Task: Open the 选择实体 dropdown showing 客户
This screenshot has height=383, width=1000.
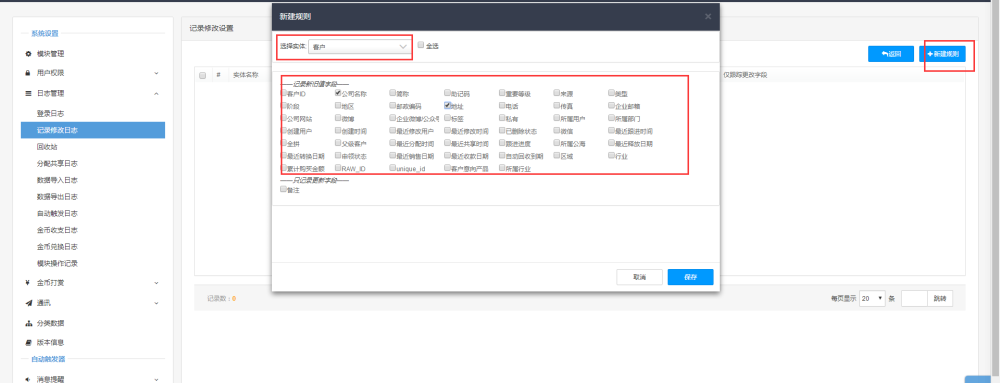Action: pyautogui.click(x=360, y=47)
